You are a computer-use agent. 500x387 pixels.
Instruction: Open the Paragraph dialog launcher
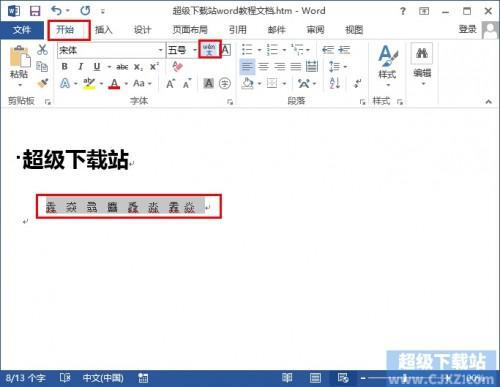(362, 102)
